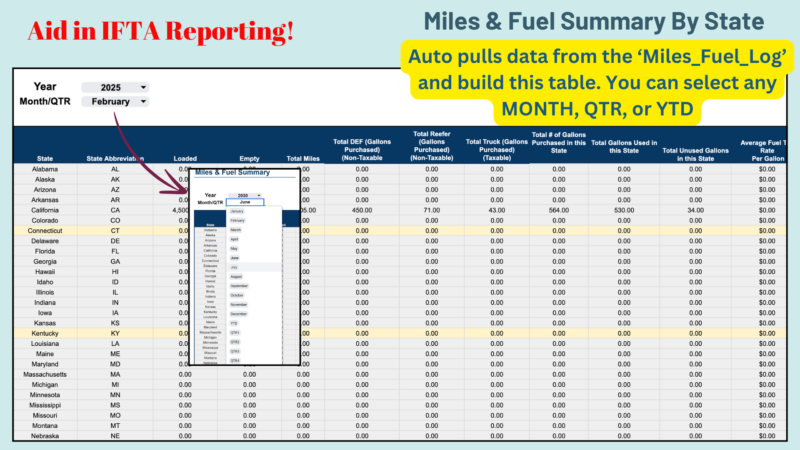Select Florida's Total DEF 0.00 cell
This screenshot has width=800, height=450.
[362, 251]
